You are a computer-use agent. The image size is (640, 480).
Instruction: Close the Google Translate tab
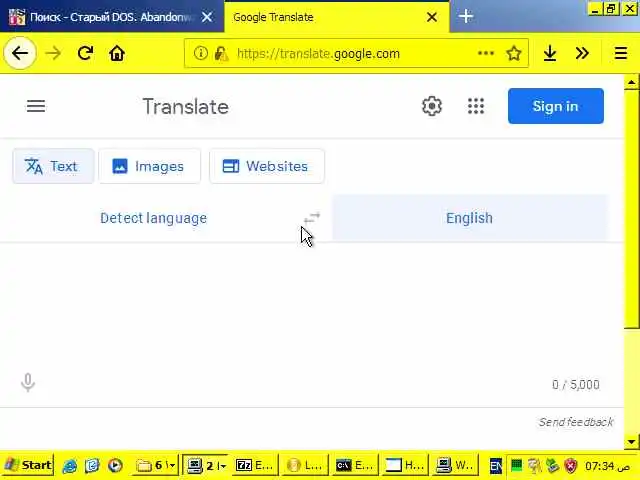[432, 17]
